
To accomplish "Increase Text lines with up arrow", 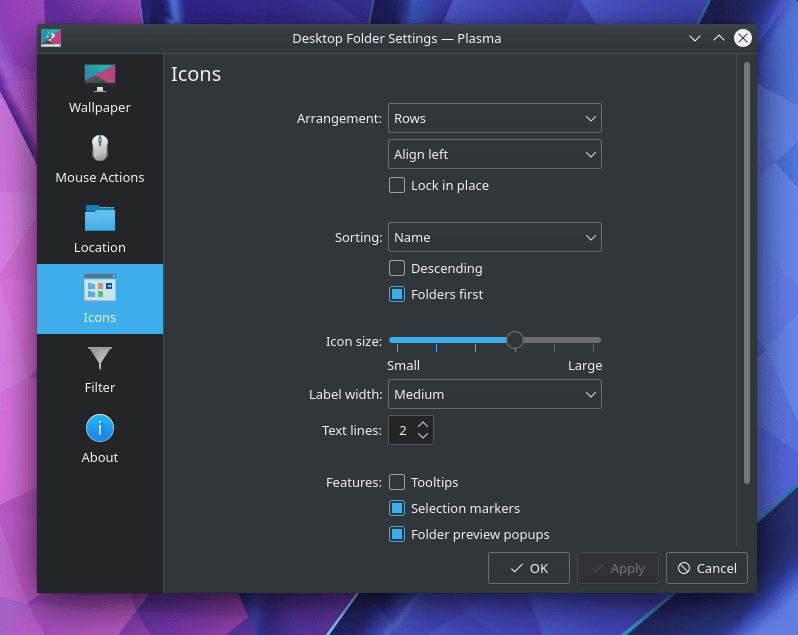I will [x=423, y=424].
